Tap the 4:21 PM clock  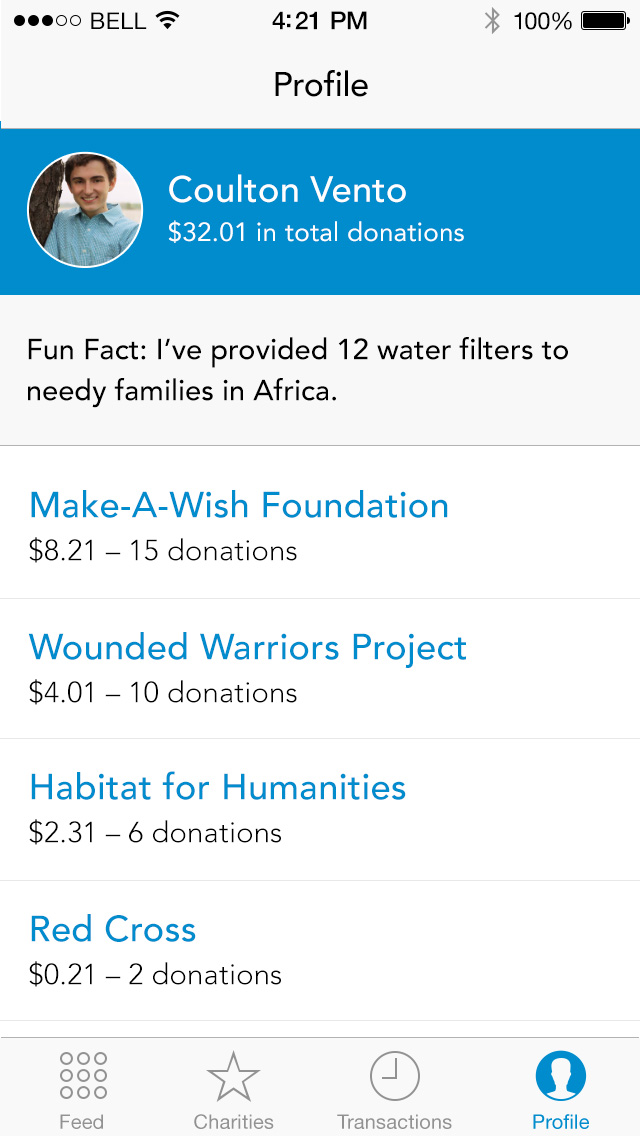click(x=319, y=21)
